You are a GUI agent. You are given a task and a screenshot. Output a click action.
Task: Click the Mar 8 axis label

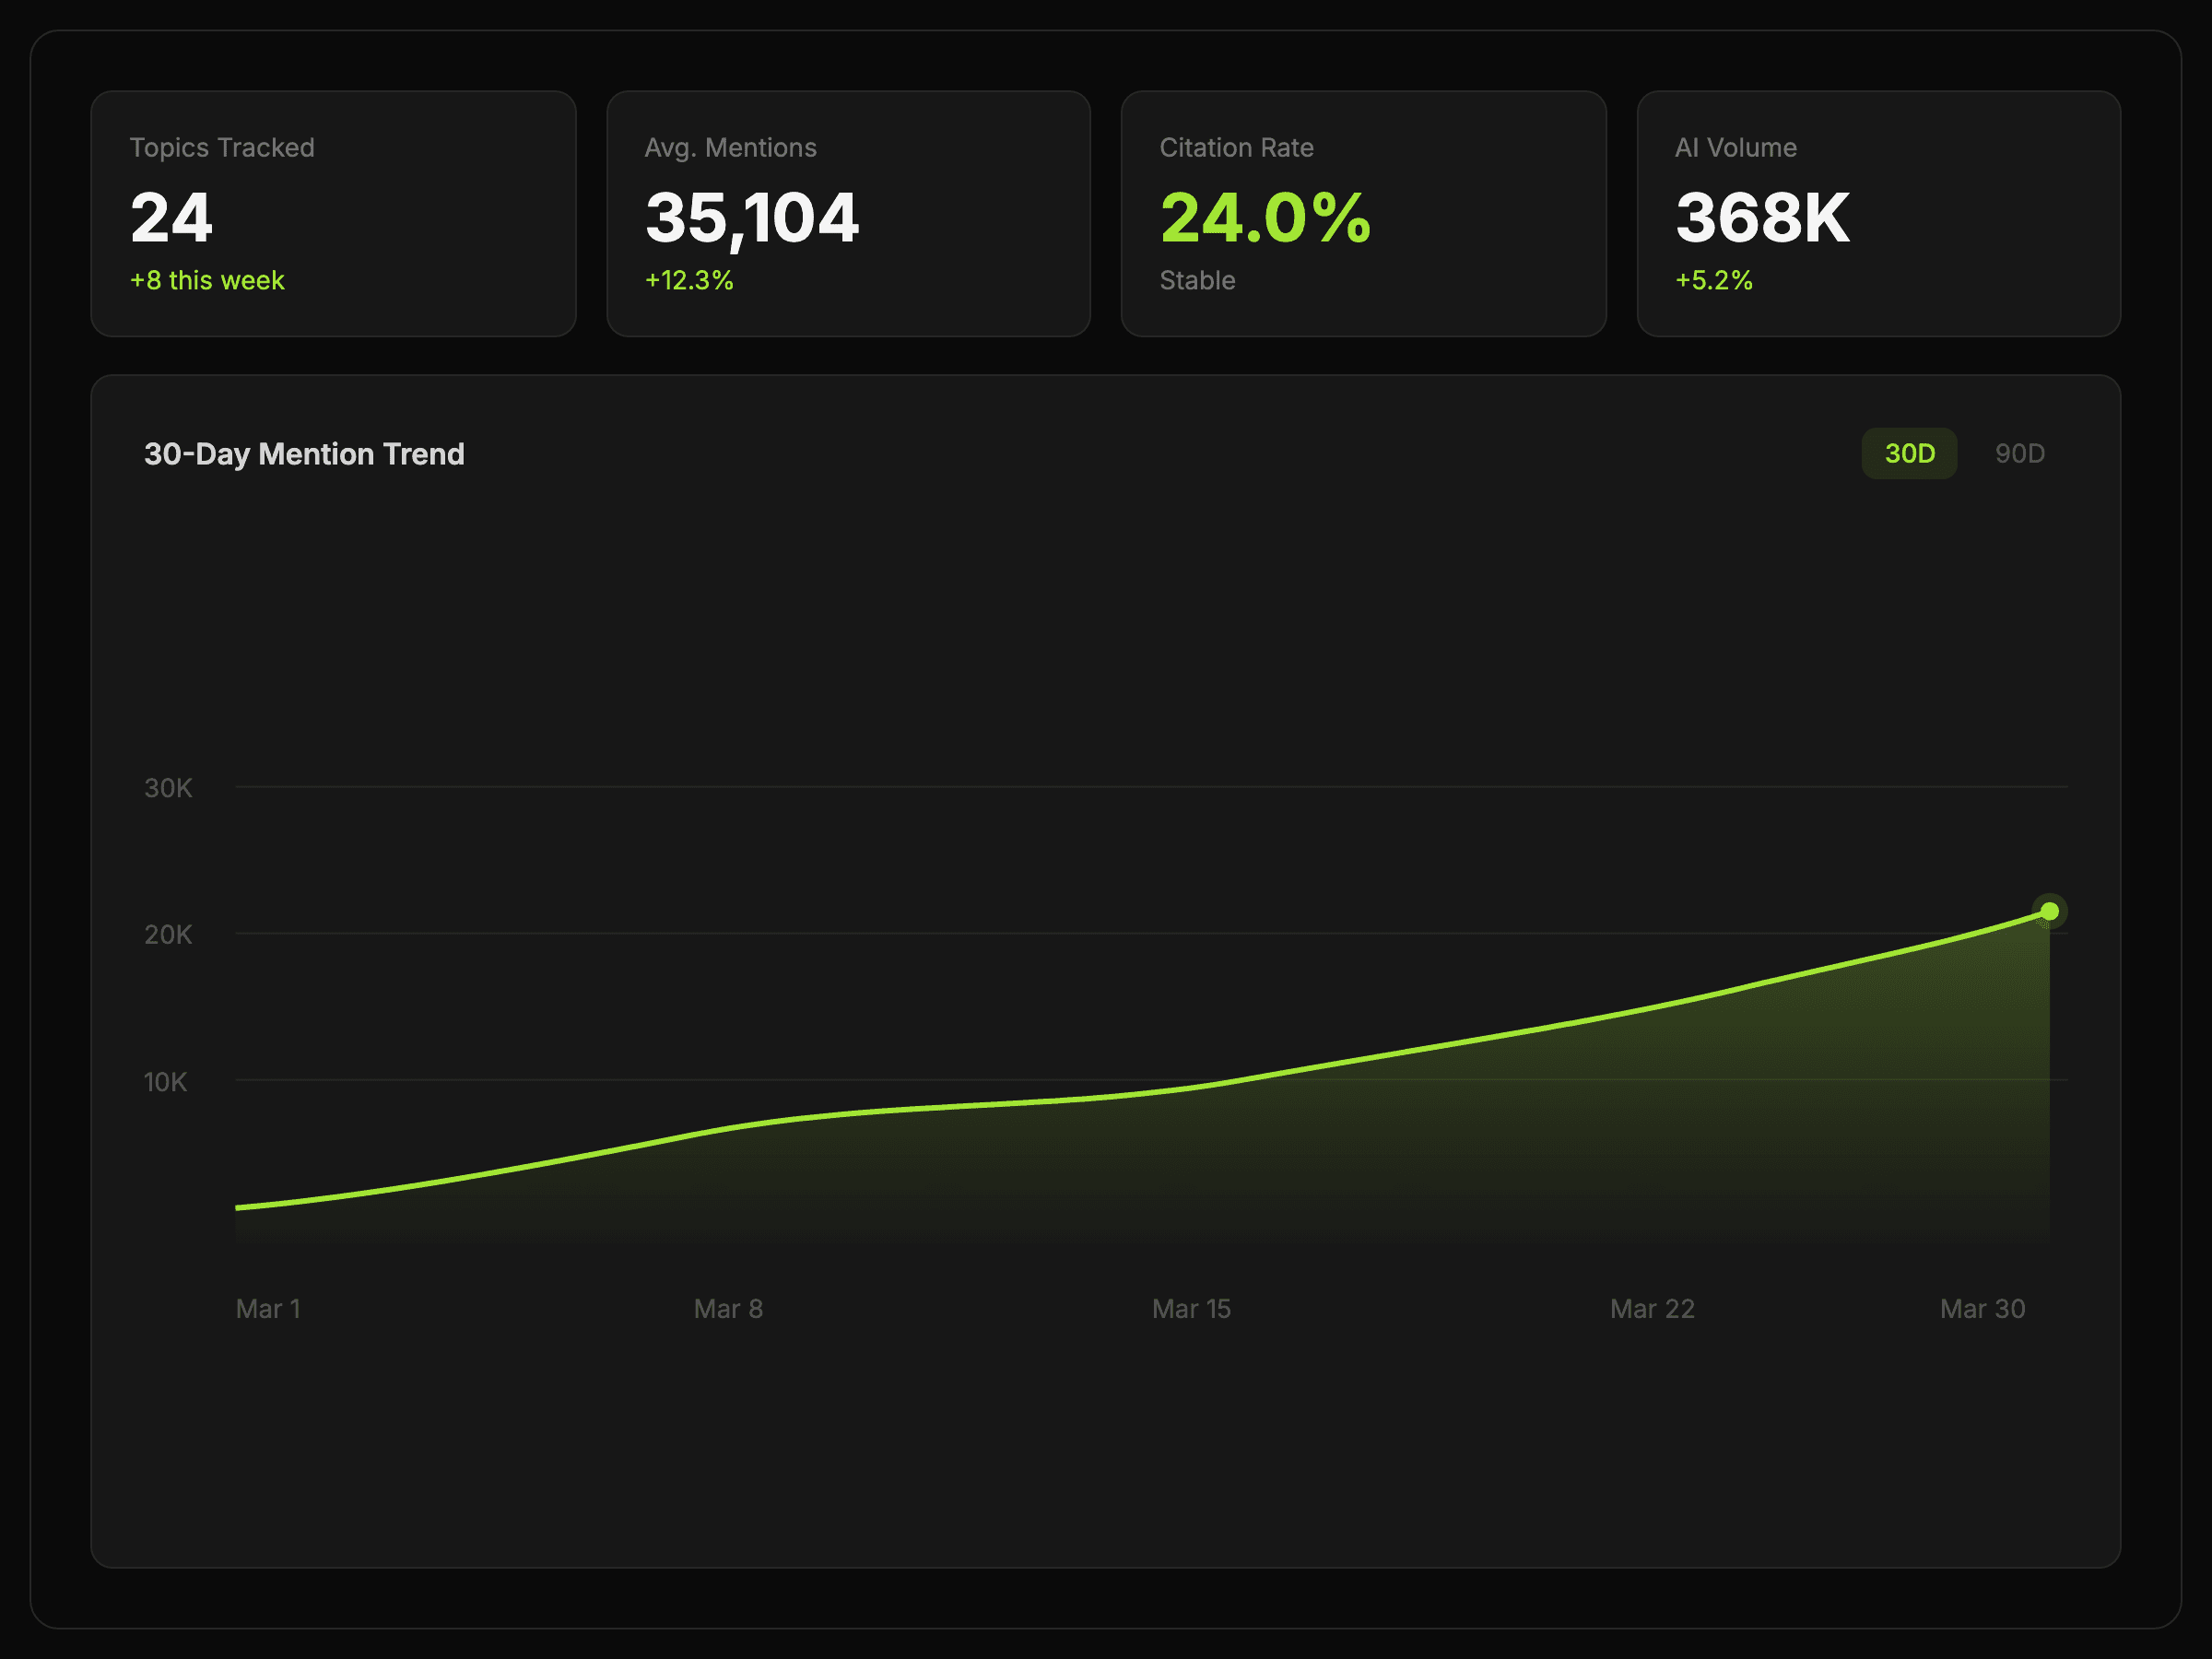pos(728,1308)
